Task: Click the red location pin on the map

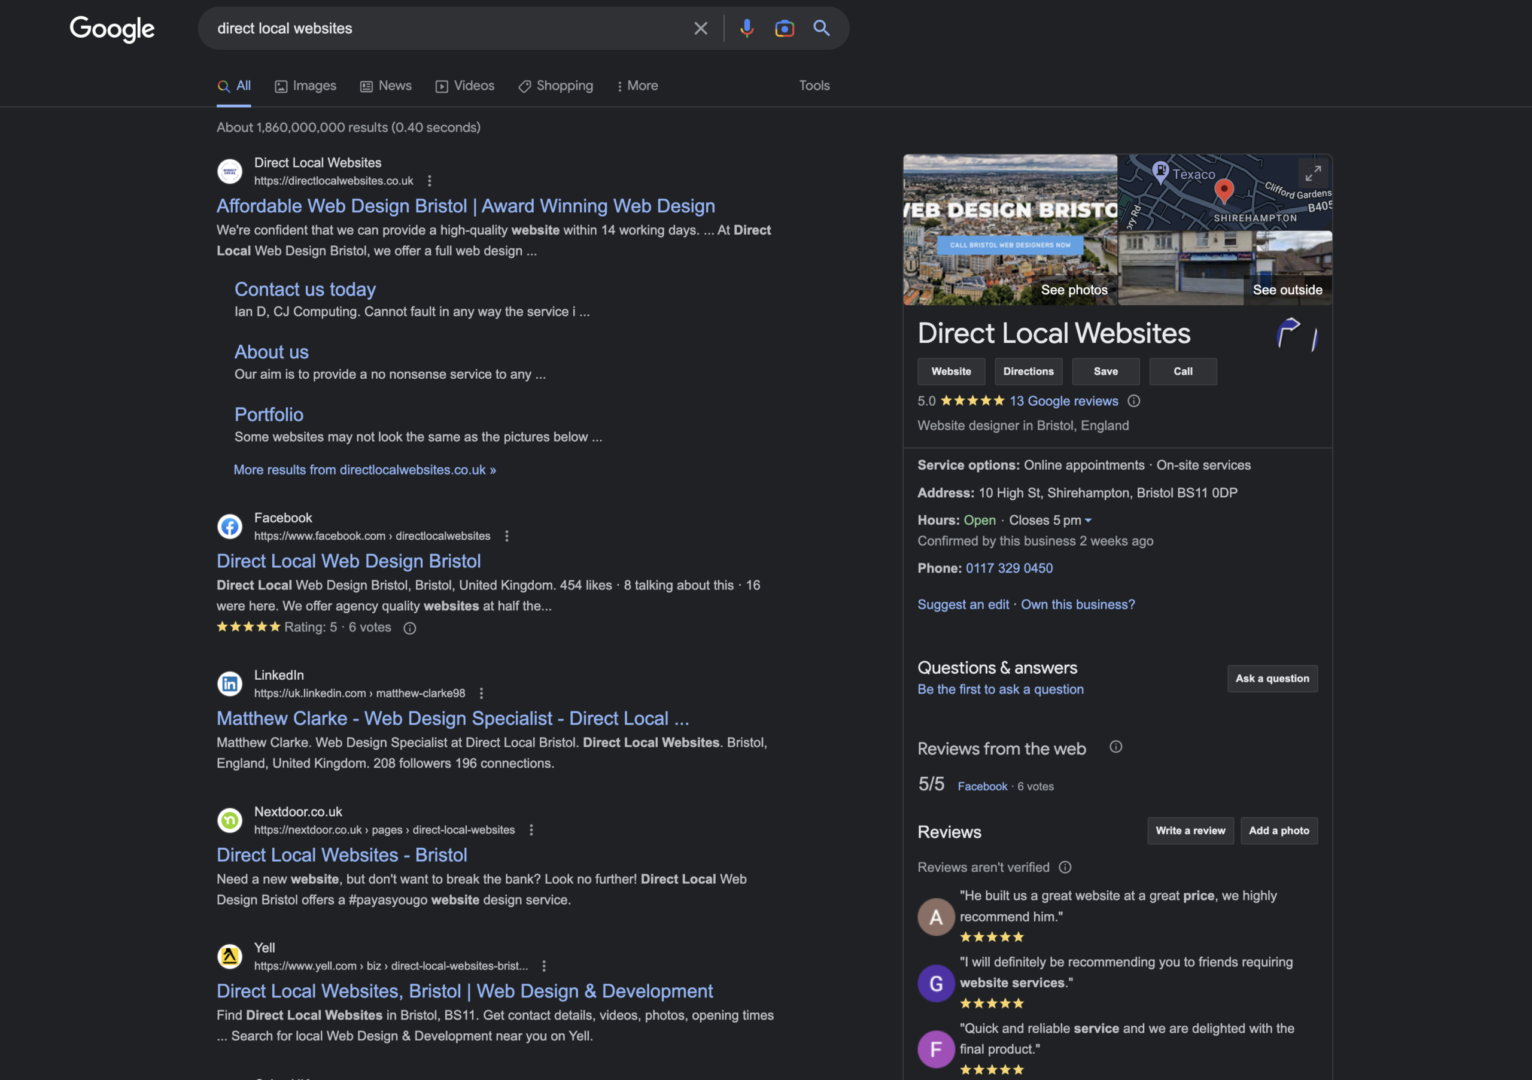Action: pyautogui.click(x=1224, y=191)
